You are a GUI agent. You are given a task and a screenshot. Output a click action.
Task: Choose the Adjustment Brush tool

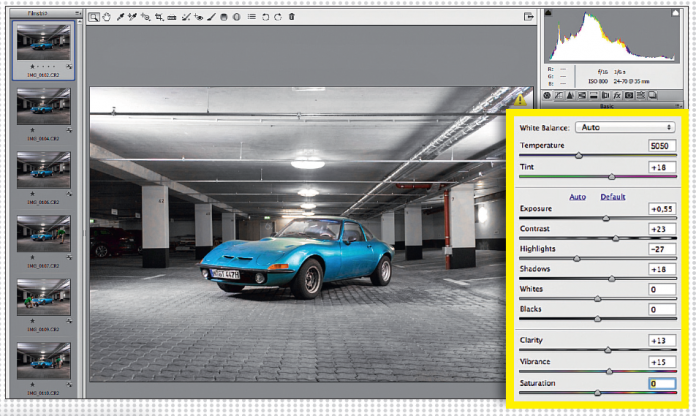211,17
